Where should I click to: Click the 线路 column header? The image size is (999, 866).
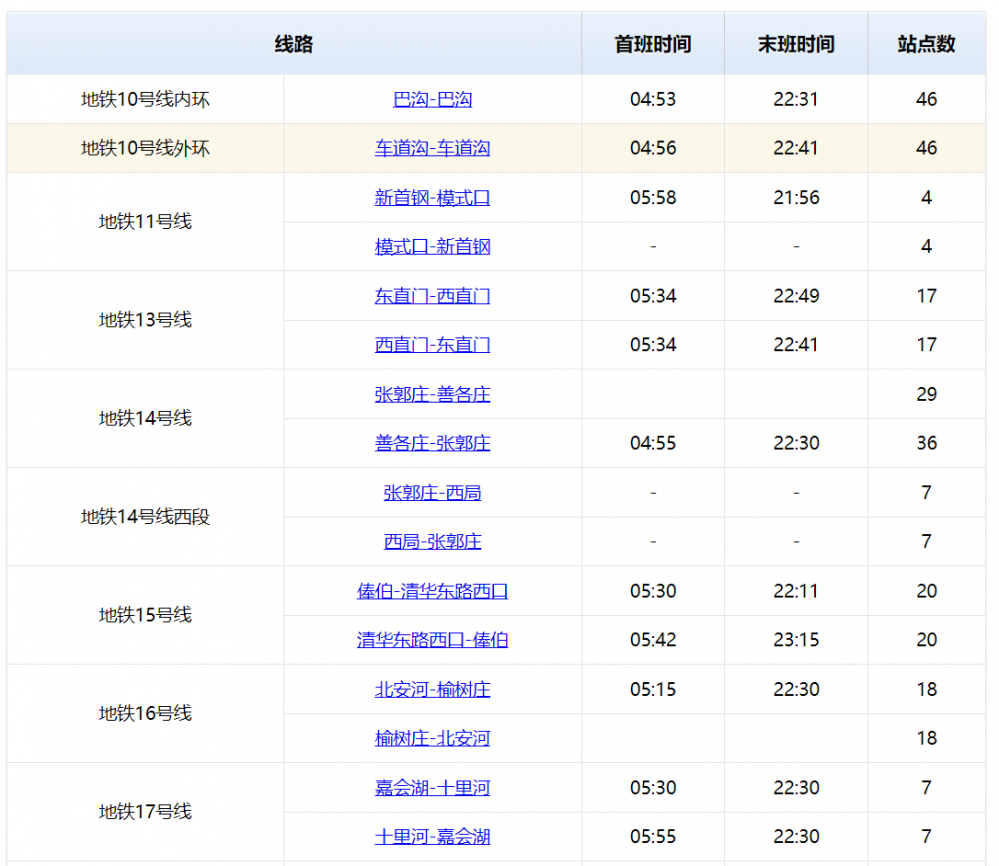coord(294,44)
